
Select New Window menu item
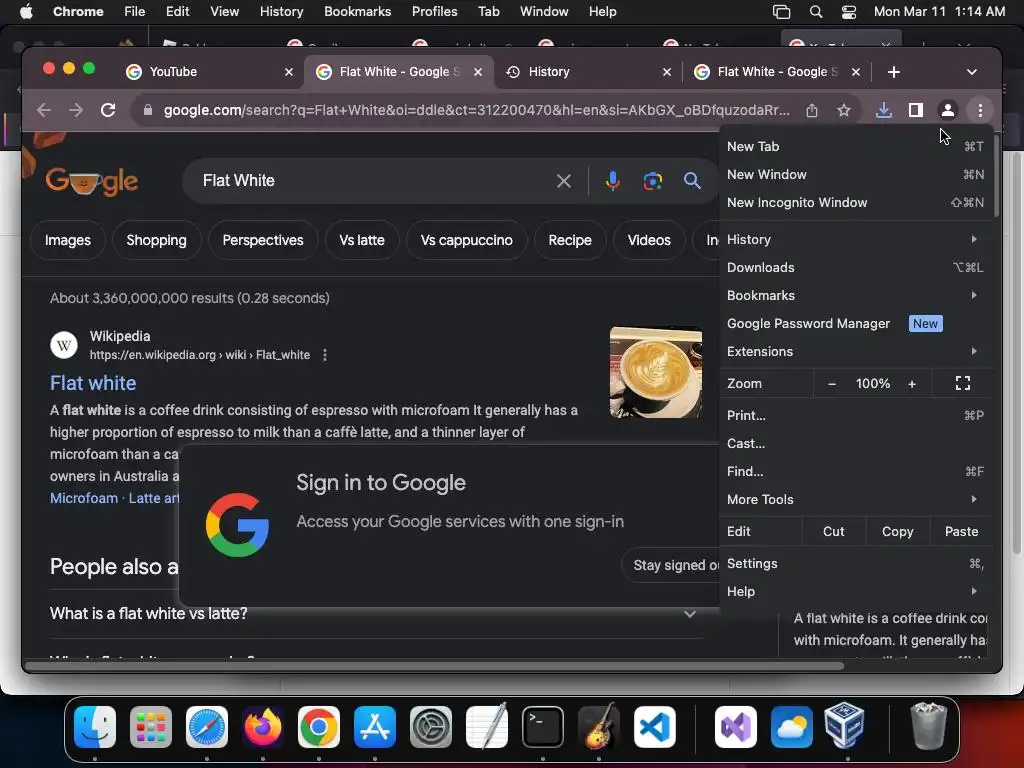856,174
